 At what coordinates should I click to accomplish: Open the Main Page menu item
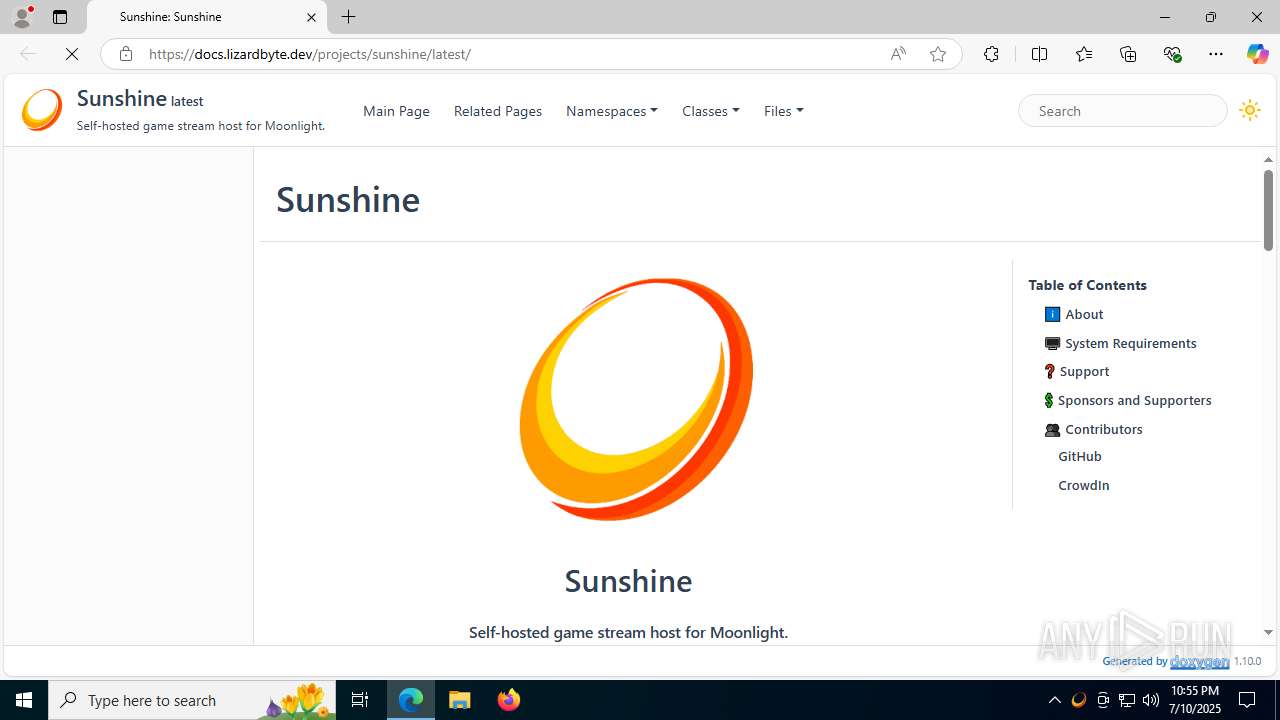(x=396, y=111)
